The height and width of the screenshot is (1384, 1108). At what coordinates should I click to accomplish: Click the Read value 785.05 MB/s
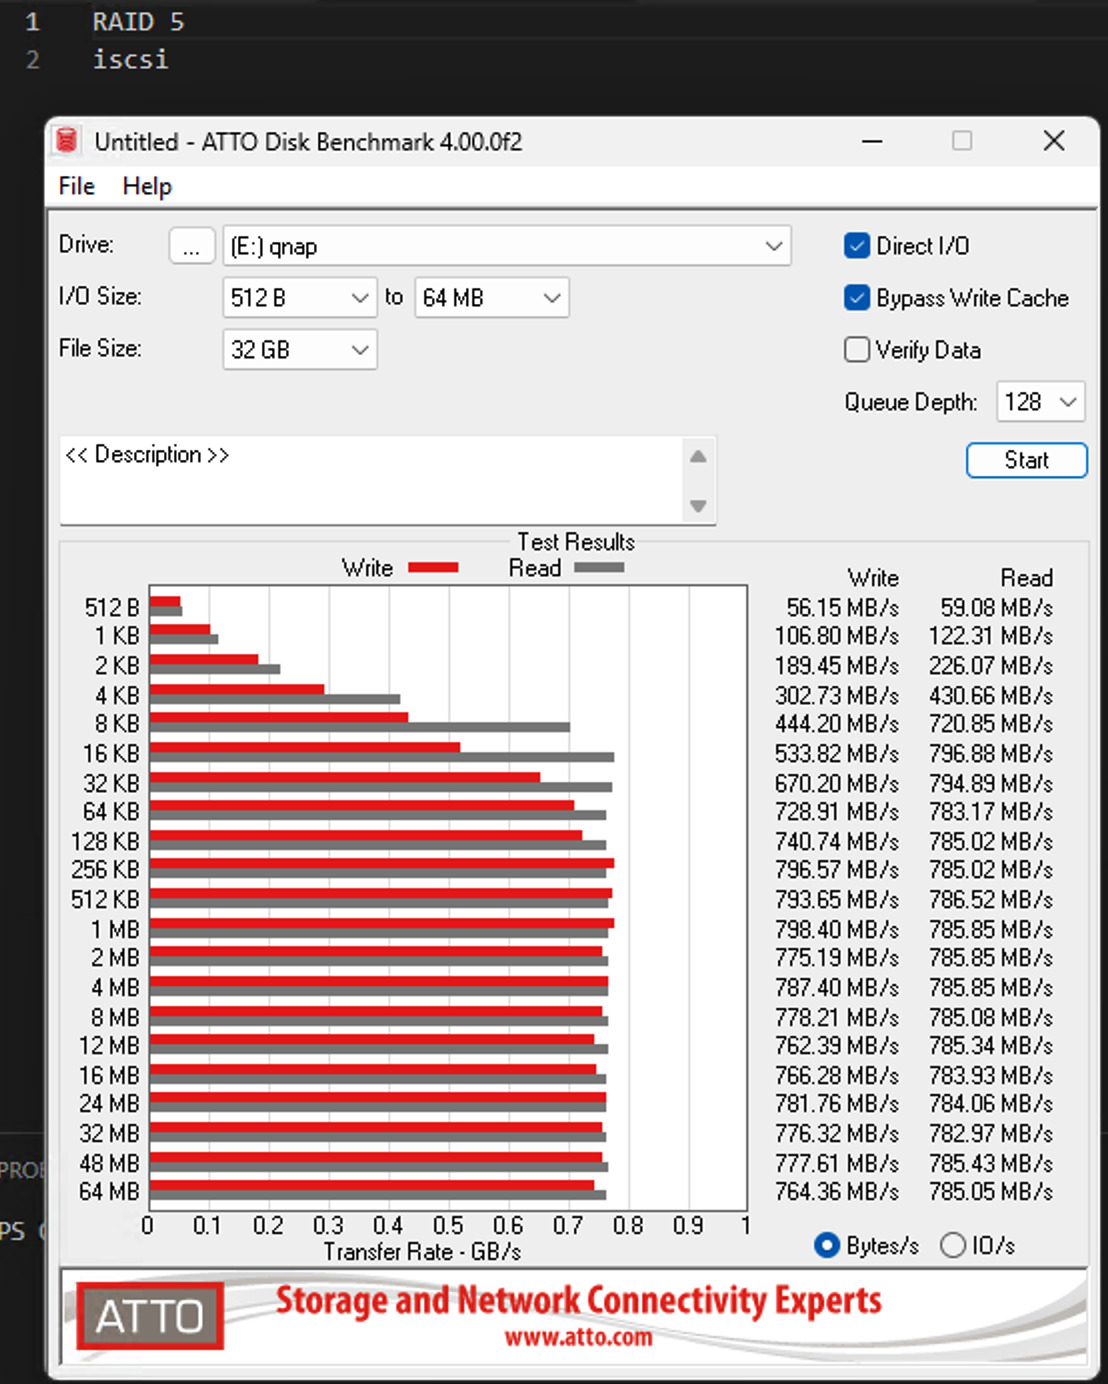[991, 1192]
